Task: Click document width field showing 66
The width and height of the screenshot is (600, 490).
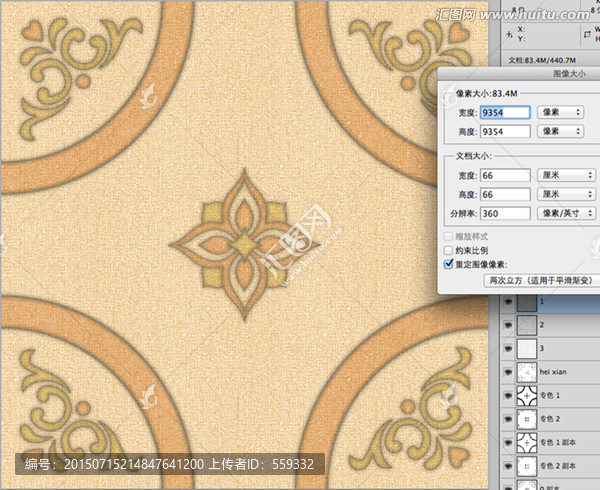Action: click(x=505, y=176)
